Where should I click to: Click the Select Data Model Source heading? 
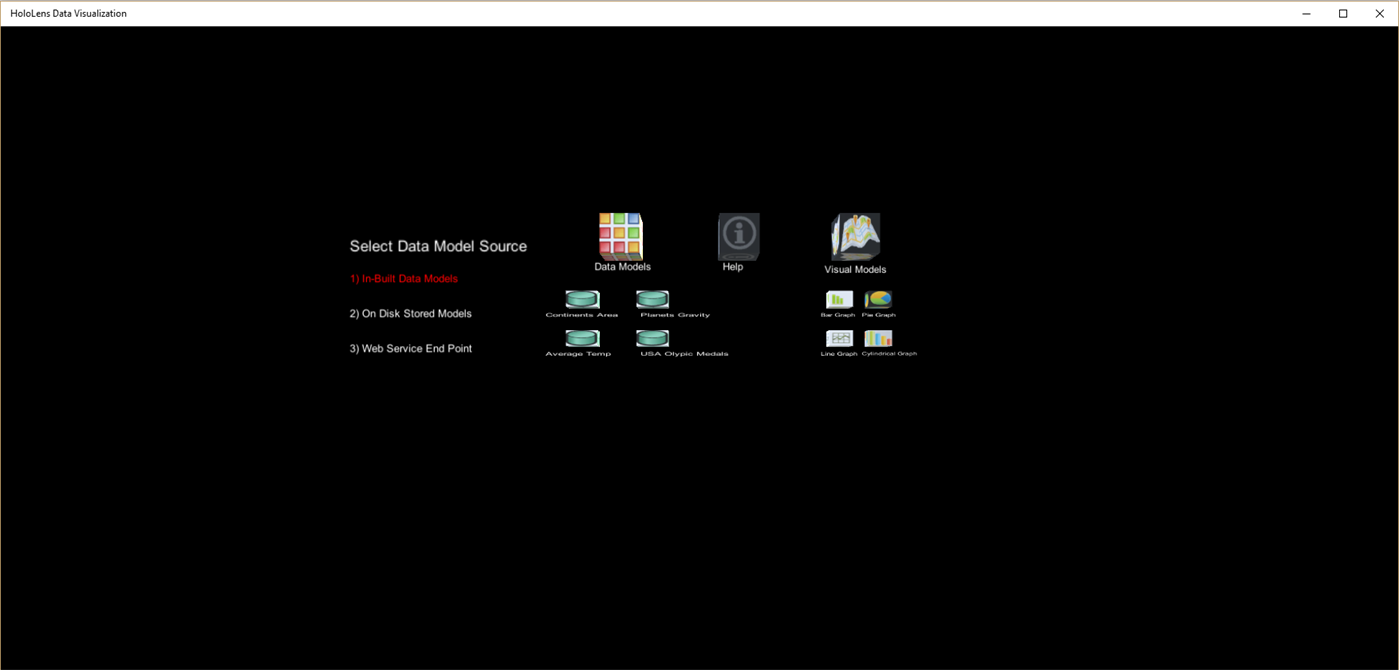point(438,246)
